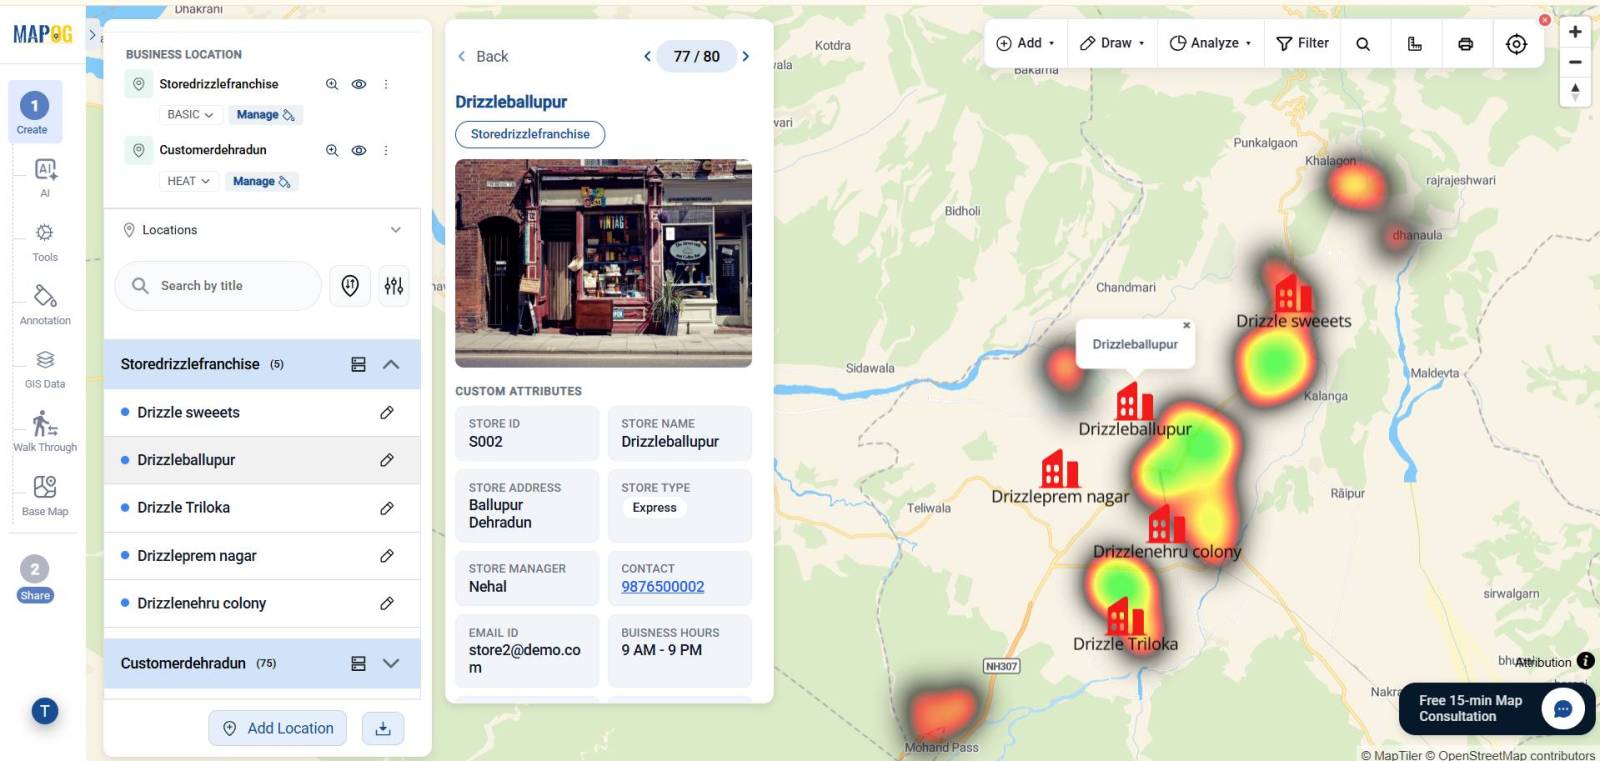The width and height of the screenshot is (1600, 761).
Task: Zoom in on the map
Action: 1575,32
